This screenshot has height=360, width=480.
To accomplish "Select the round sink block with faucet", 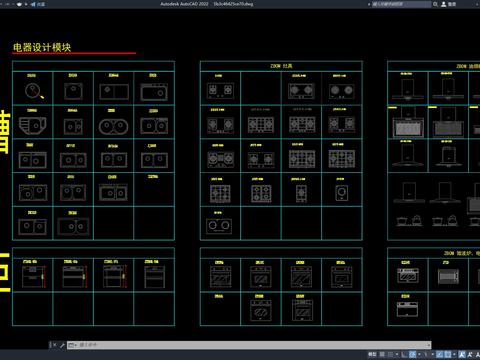I will point(34,91).
